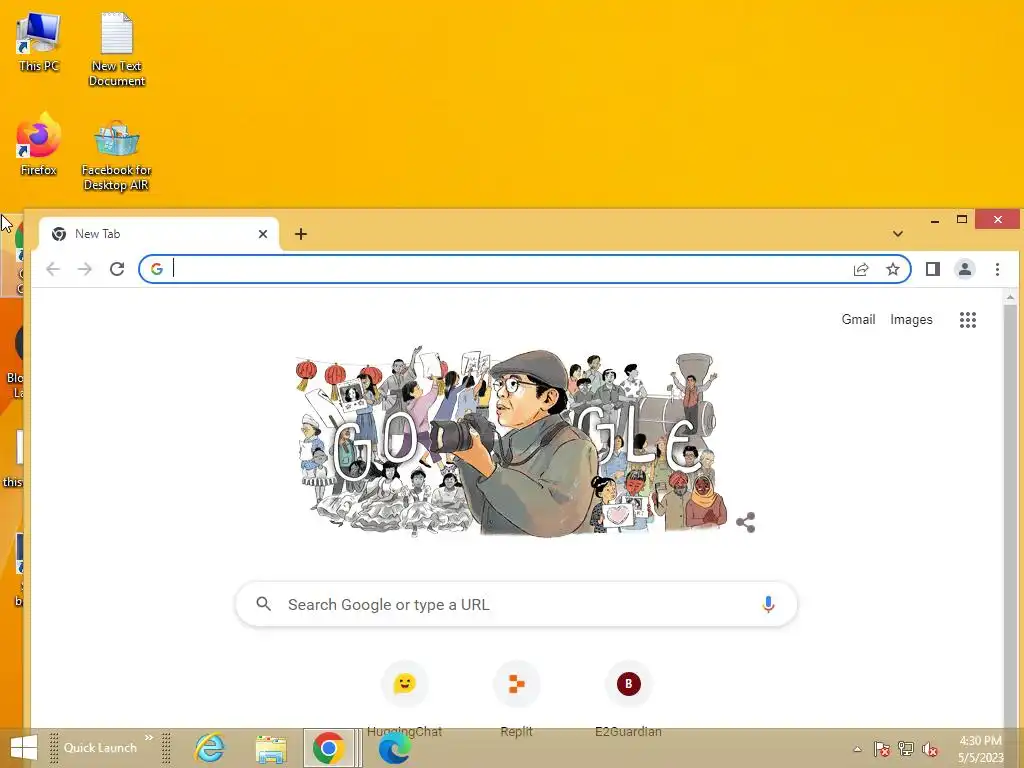Click Google icon in address bar
Viewport: 1024px width, 768px height.
tap(157, 269)
